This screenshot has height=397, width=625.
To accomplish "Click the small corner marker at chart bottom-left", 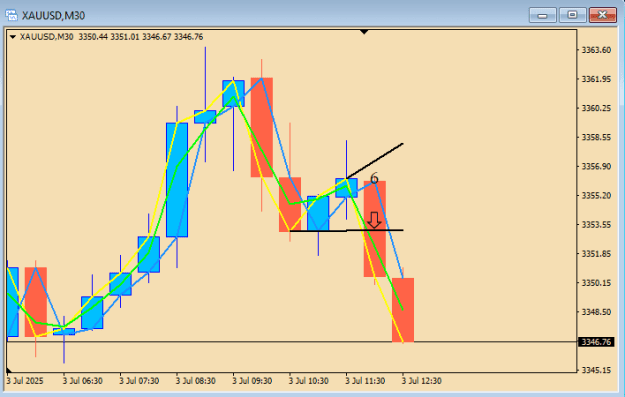I will pyautogui.click(x=9, y=370).
